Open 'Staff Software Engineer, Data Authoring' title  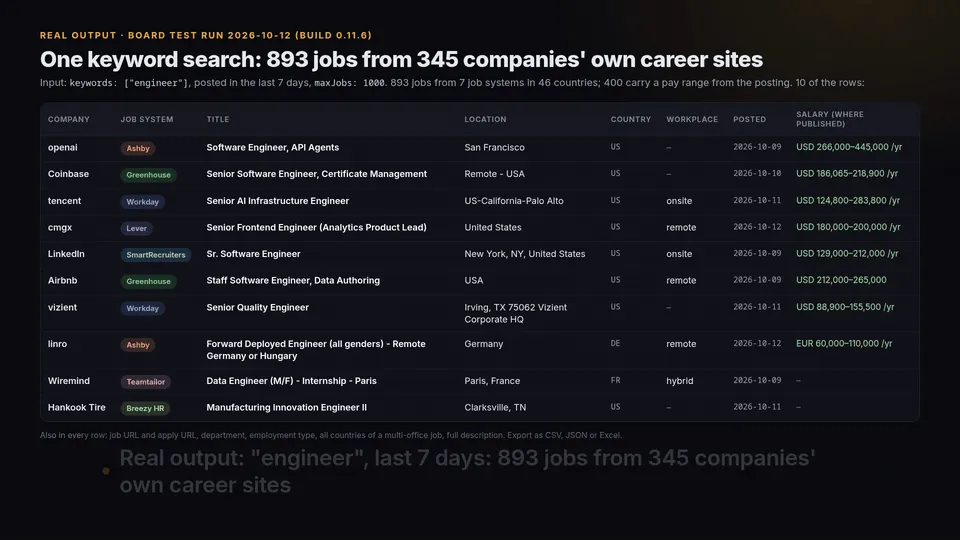tap(293, 280)
